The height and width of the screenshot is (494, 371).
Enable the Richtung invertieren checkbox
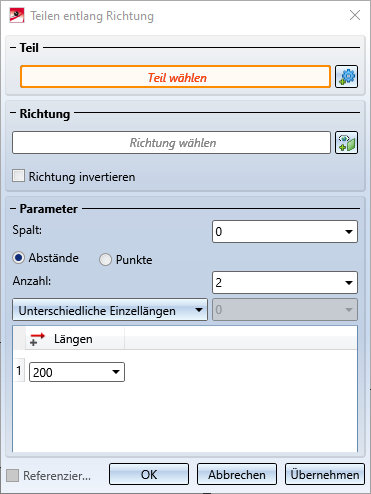(x=18, y=176)
